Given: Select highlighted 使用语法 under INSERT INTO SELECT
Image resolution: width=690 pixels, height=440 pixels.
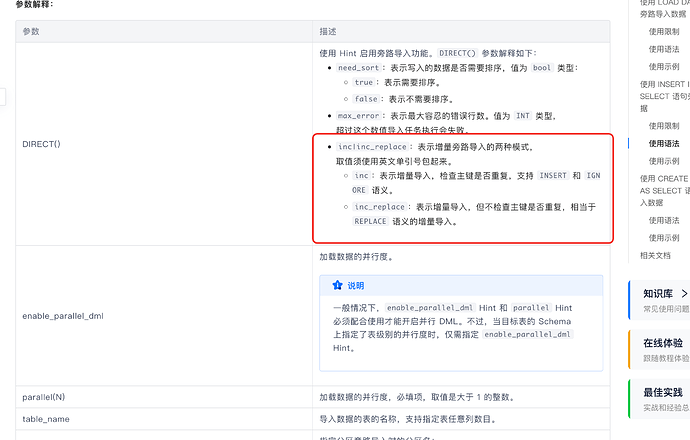Looking at the screenshot, I should coord(663,143).
